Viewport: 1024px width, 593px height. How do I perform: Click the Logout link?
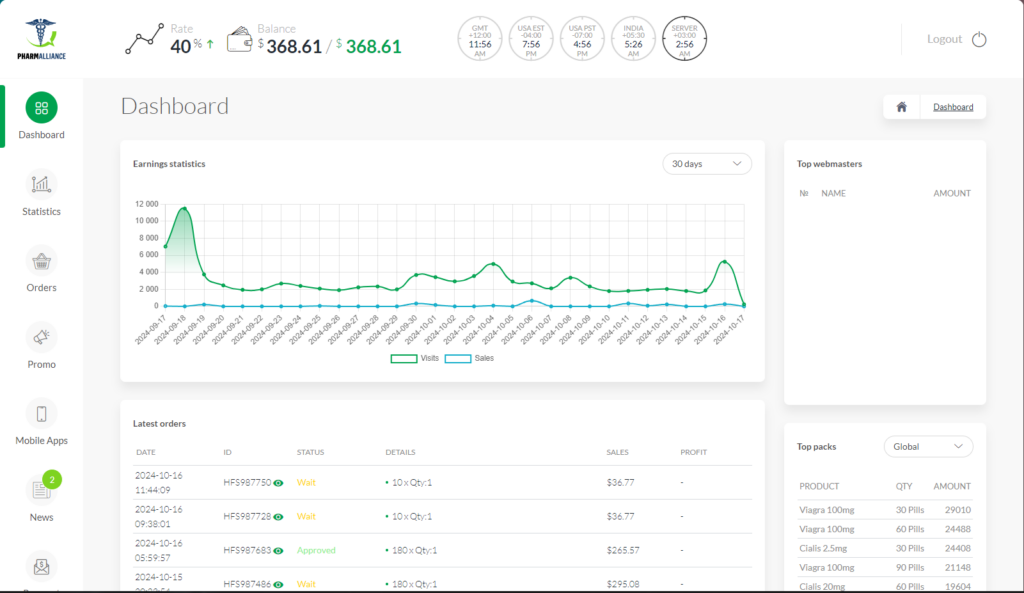(x=944, y=39)
